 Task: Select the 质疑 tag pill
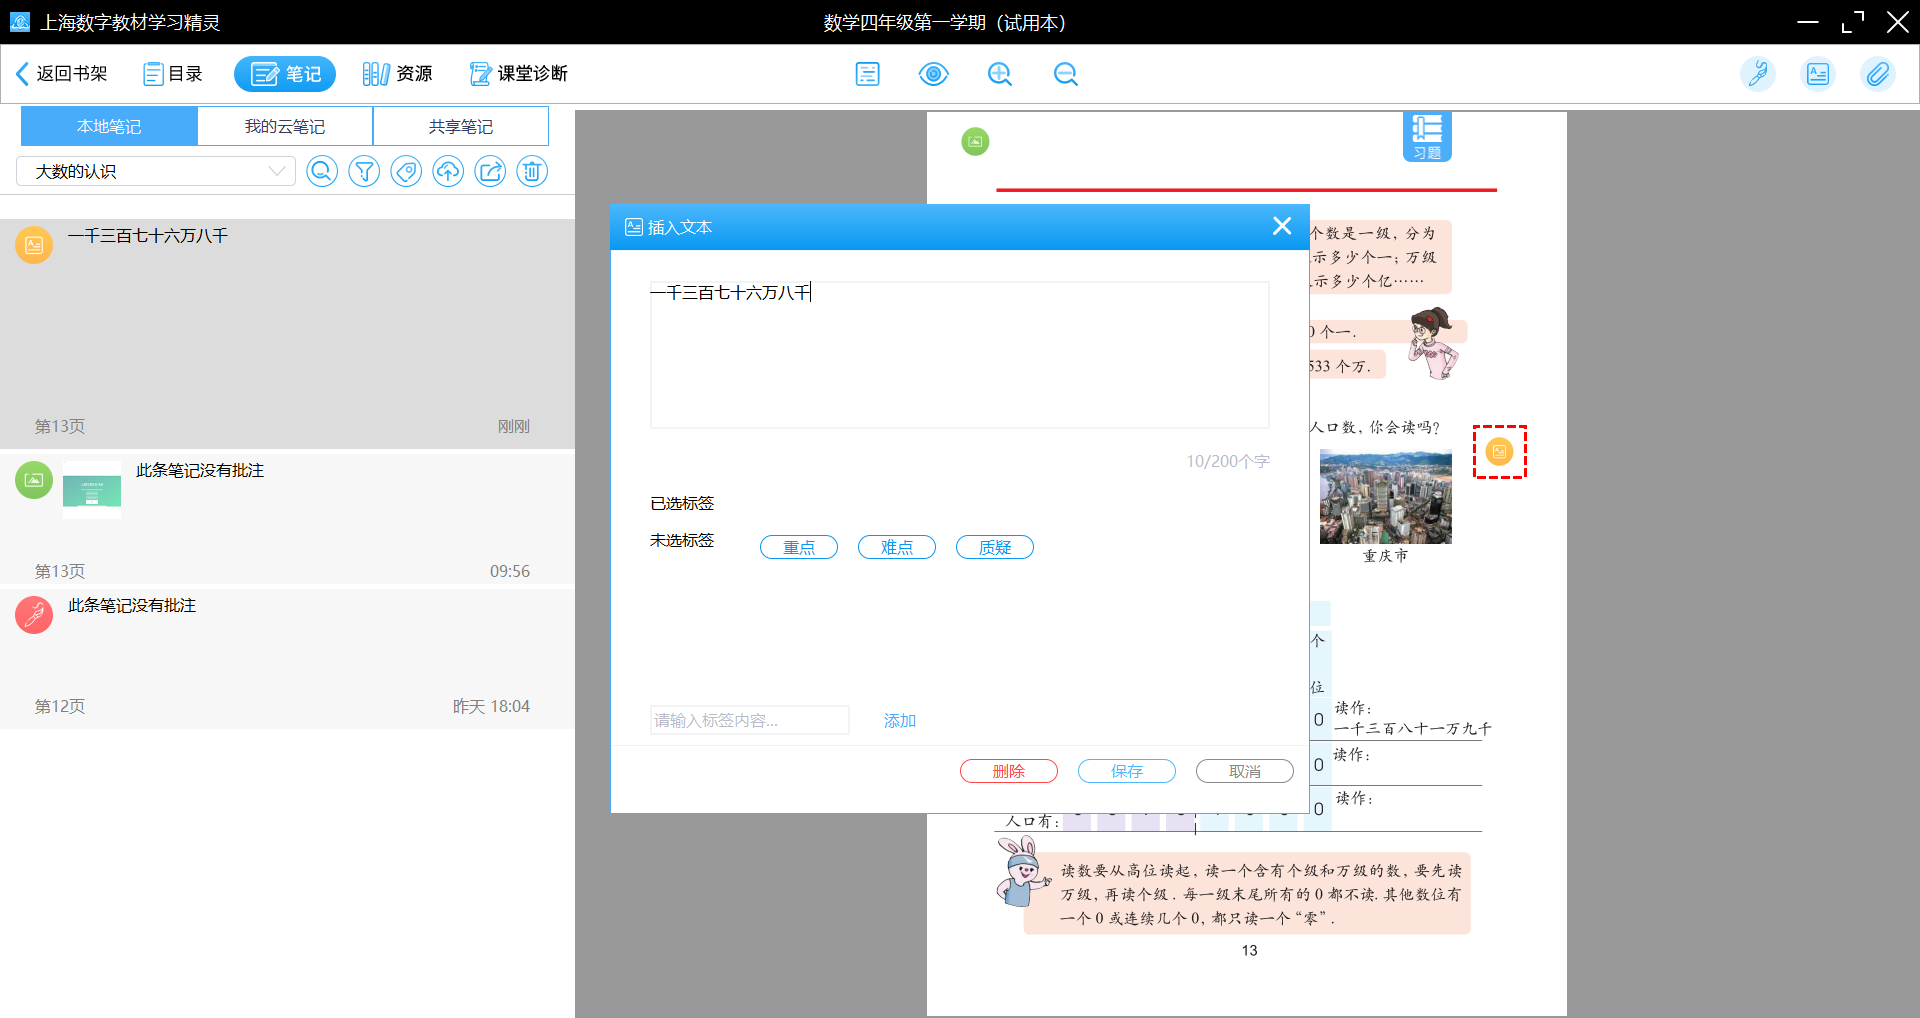click(x=994, y=547)
